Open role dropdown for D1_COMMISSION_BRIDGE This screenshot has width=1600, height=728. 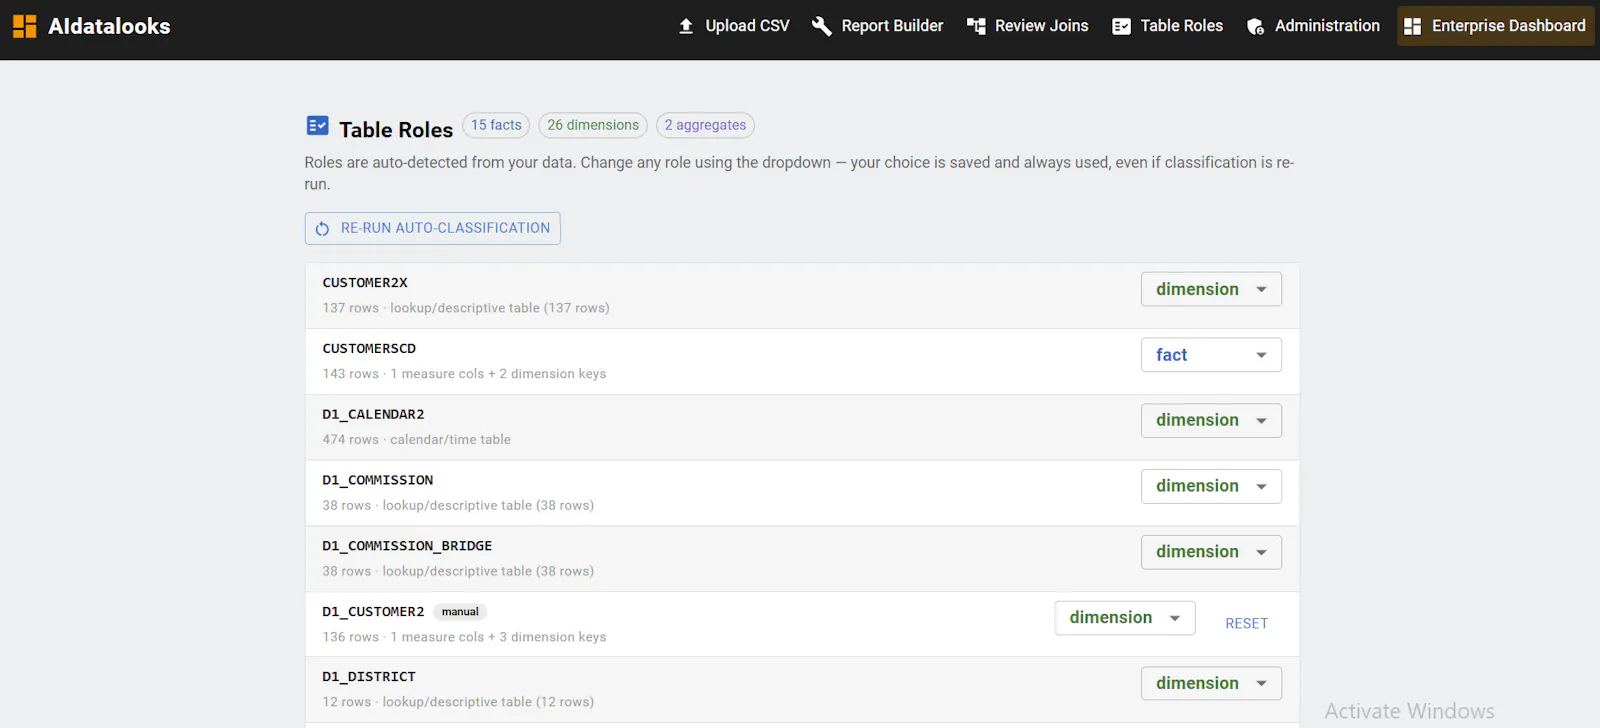tap(1211, 552)
